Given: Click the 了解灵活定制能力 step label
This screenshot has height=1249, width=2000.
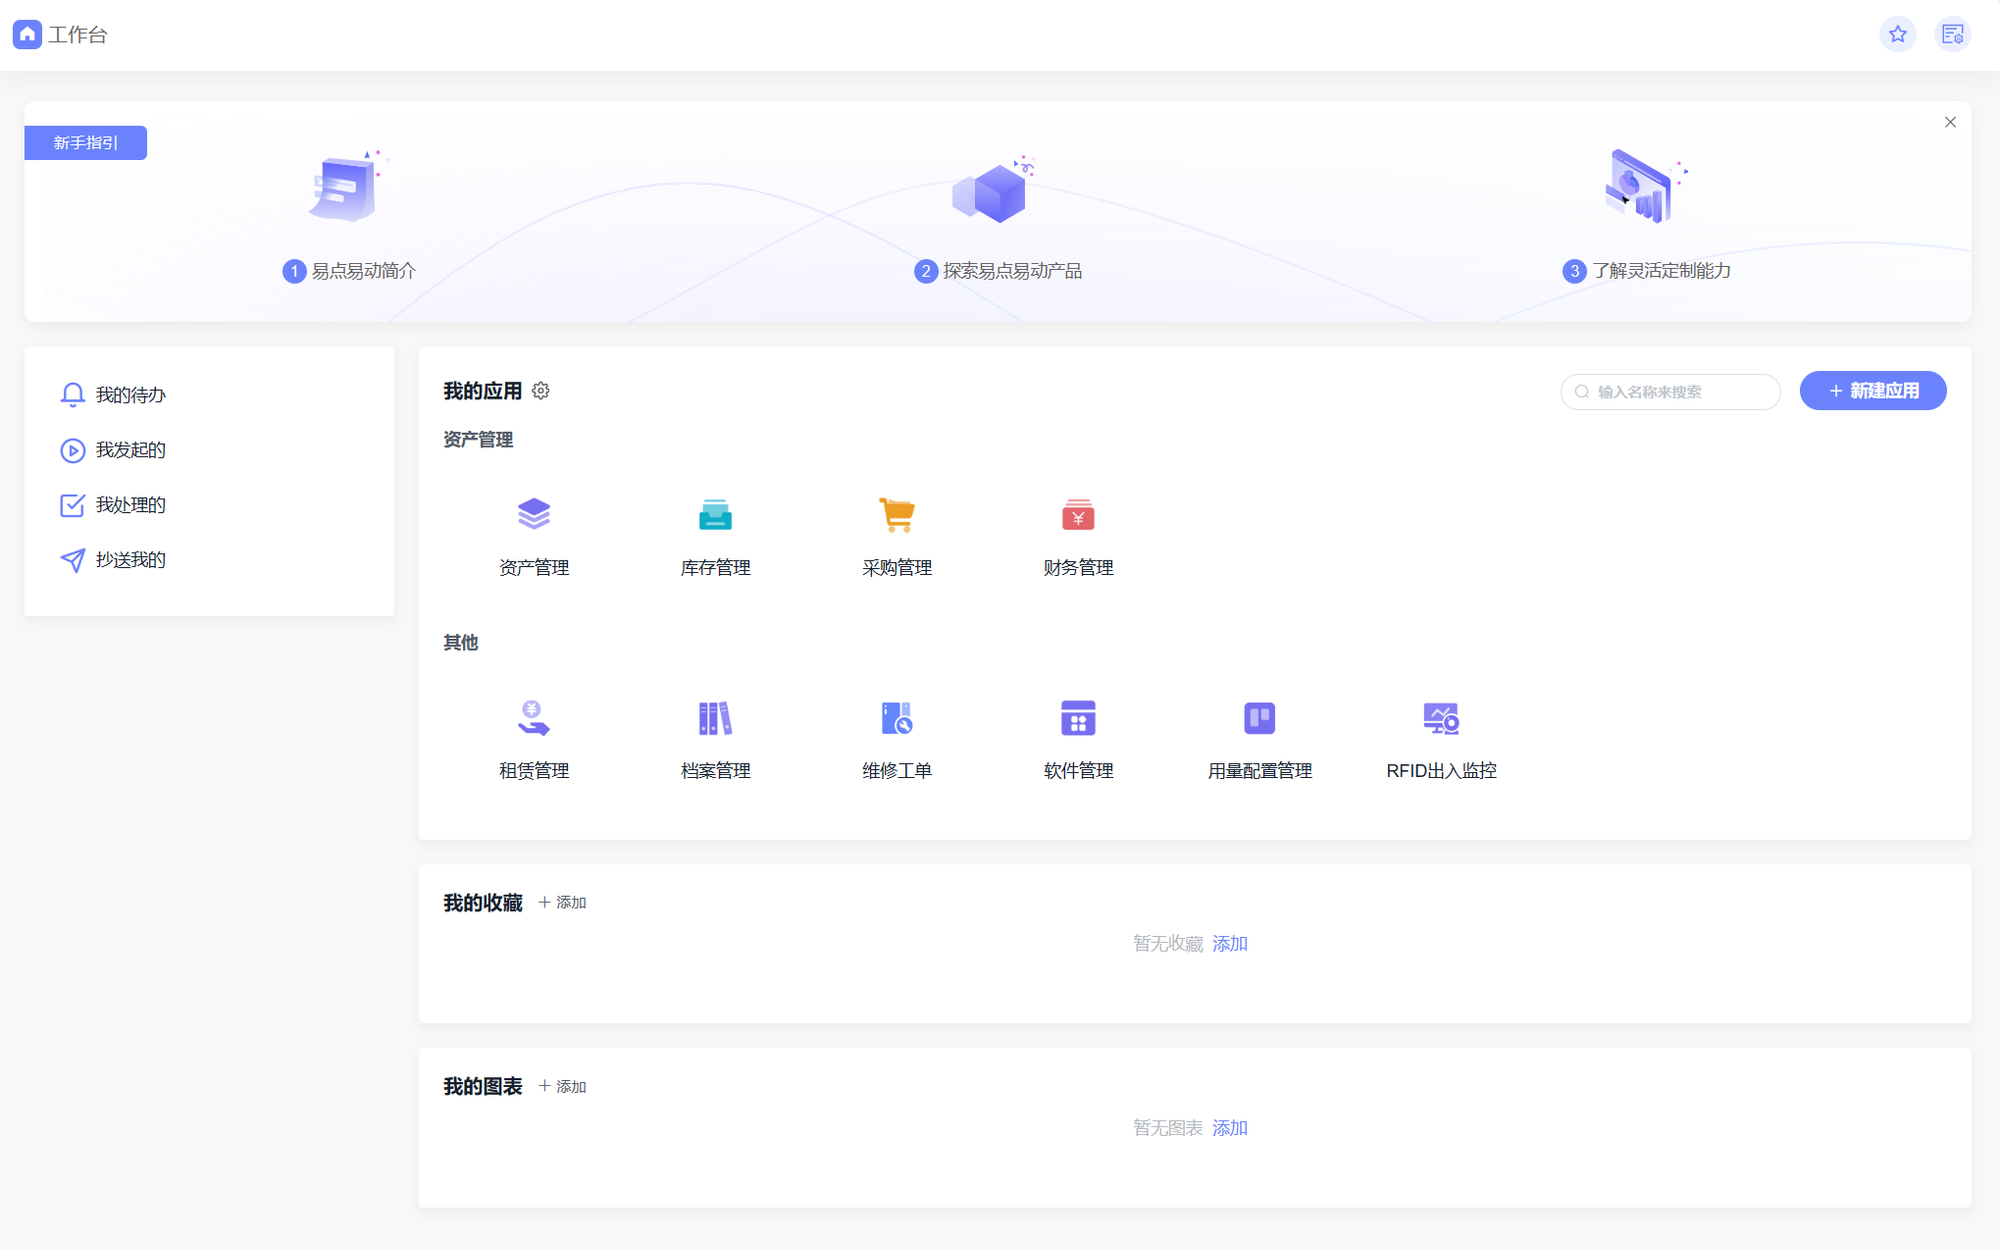Looking at the screenshot, I should [1661, 271].
